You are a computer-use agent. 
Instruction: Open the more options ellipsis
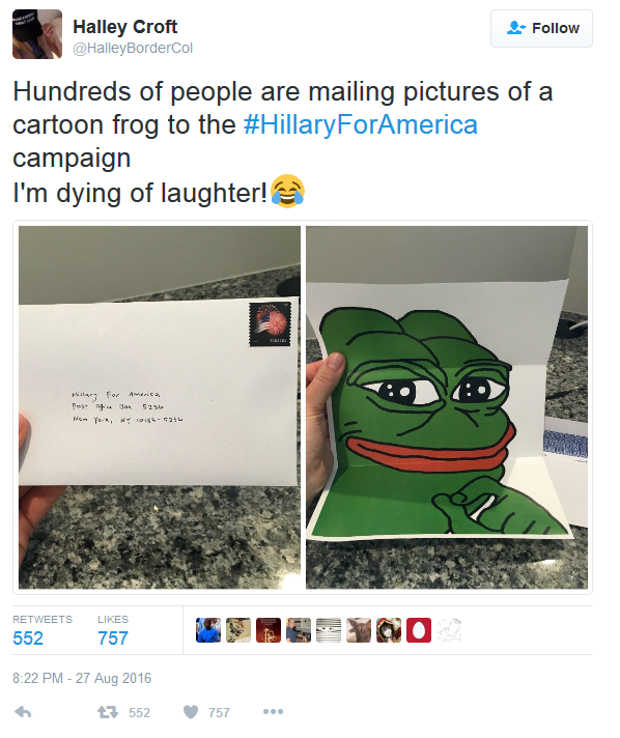pos(273,712)
